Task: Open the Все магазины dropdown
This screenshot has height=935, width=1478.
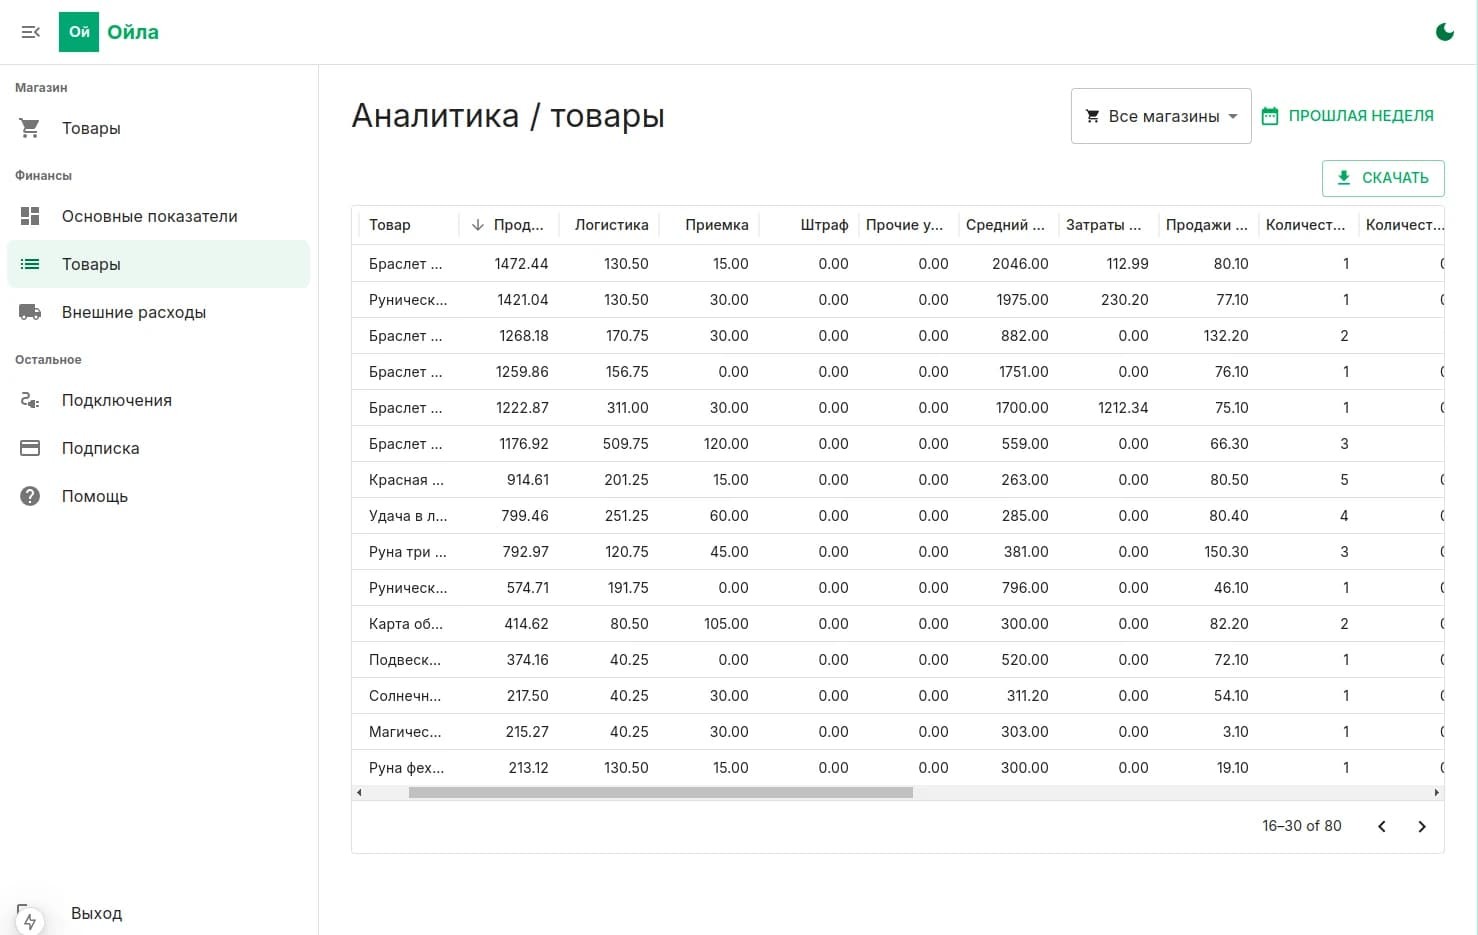Action: (x=1160, y=115)
